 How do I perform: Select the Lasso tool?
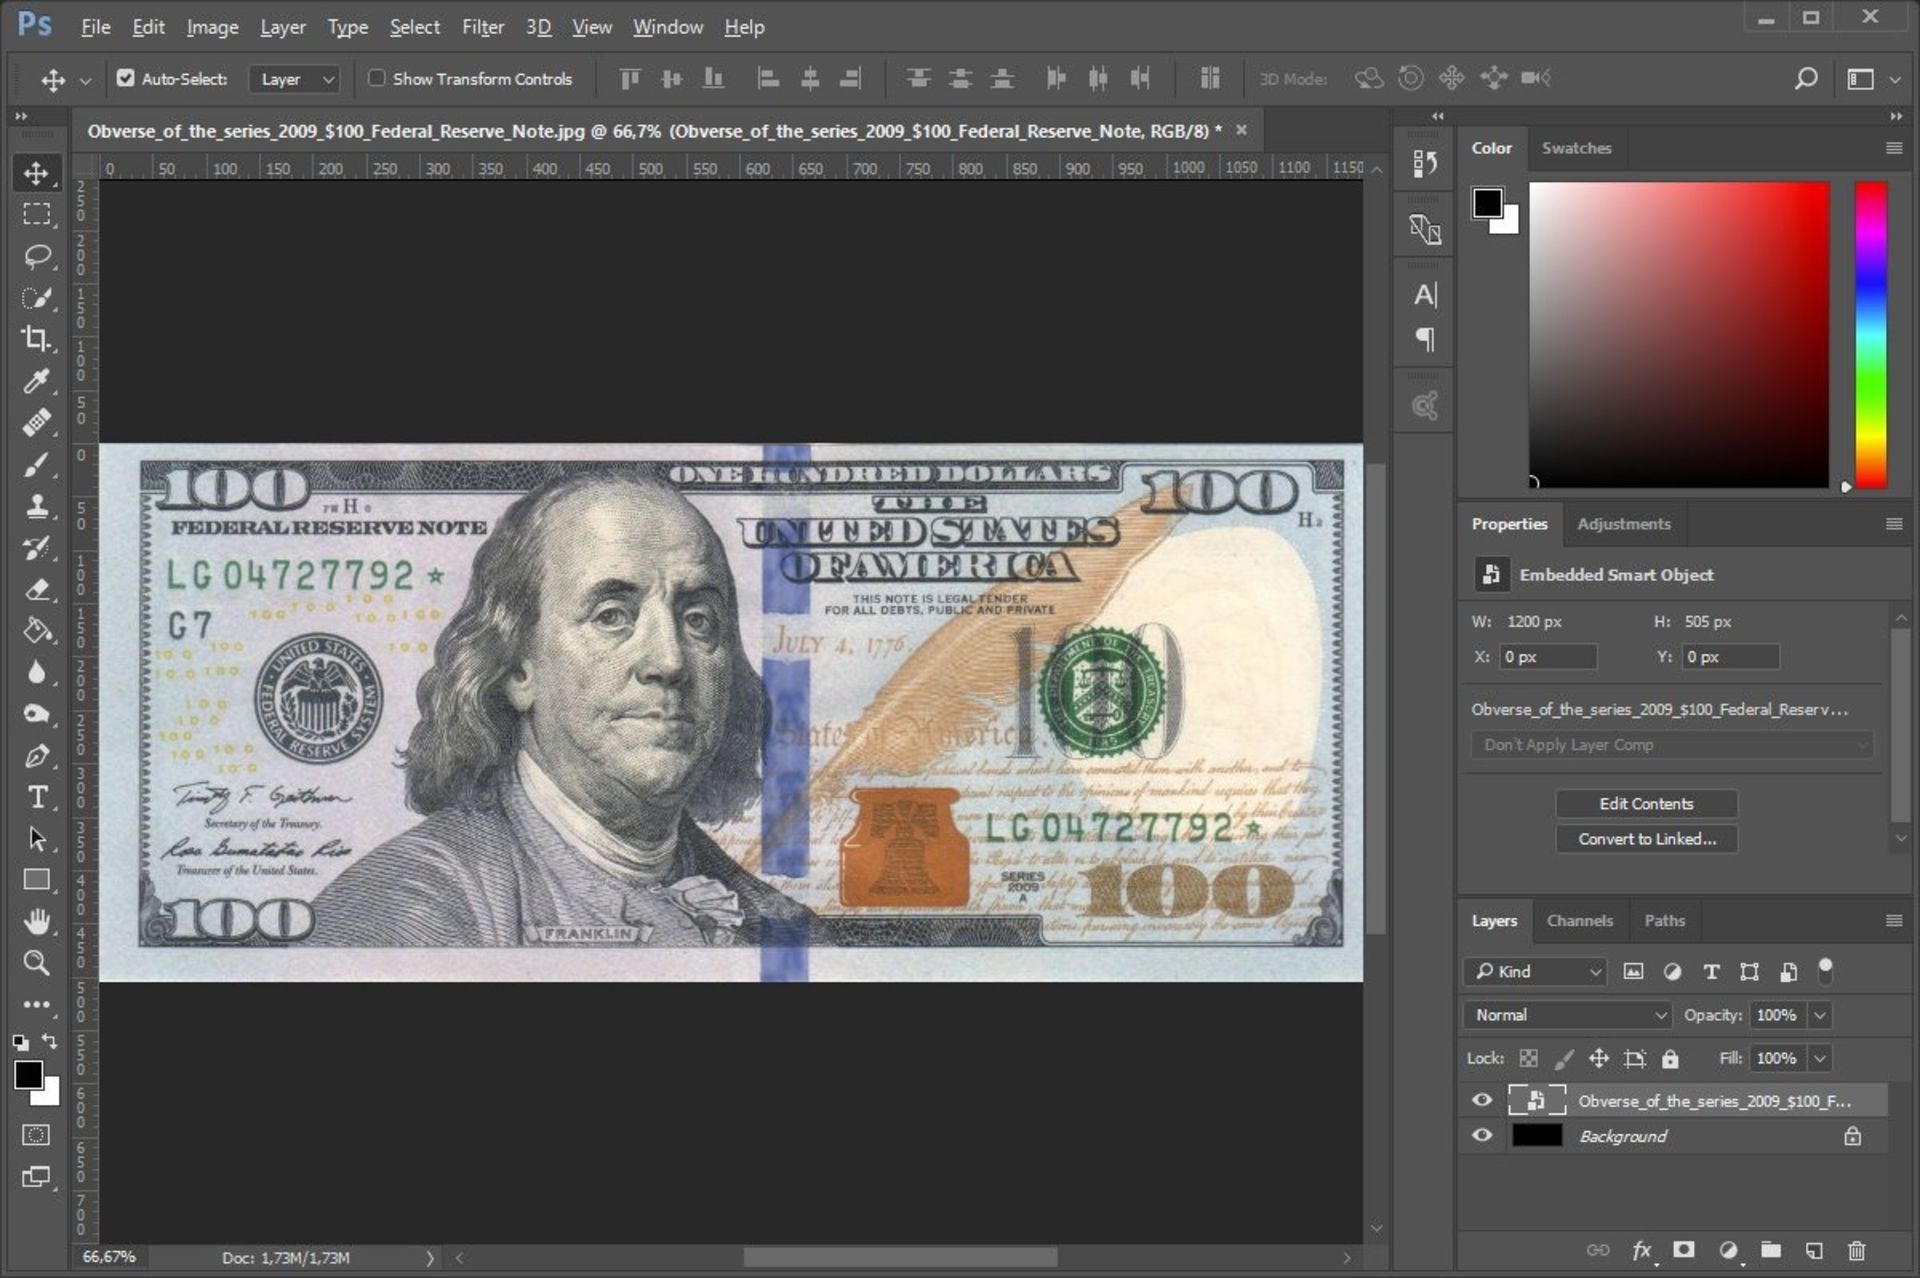(x=37, y=256)
